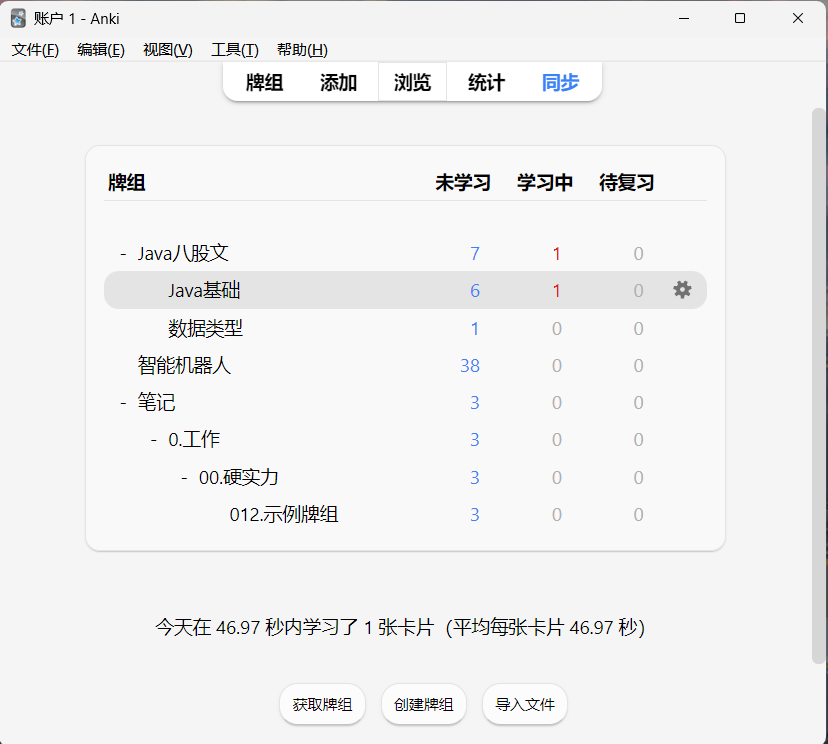Open the 文件(F) menu
Image resolution: width=828 pixels, height=744 pixels.
[35, 50]
